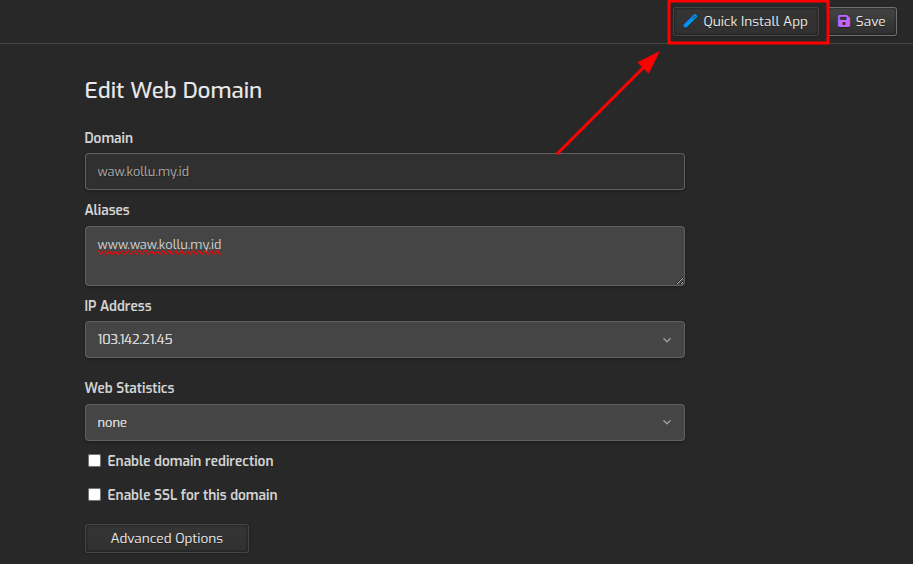Tick the Enable SSL for this domain checkbox
The image size is (913, 564).
[x=95, y=495]
